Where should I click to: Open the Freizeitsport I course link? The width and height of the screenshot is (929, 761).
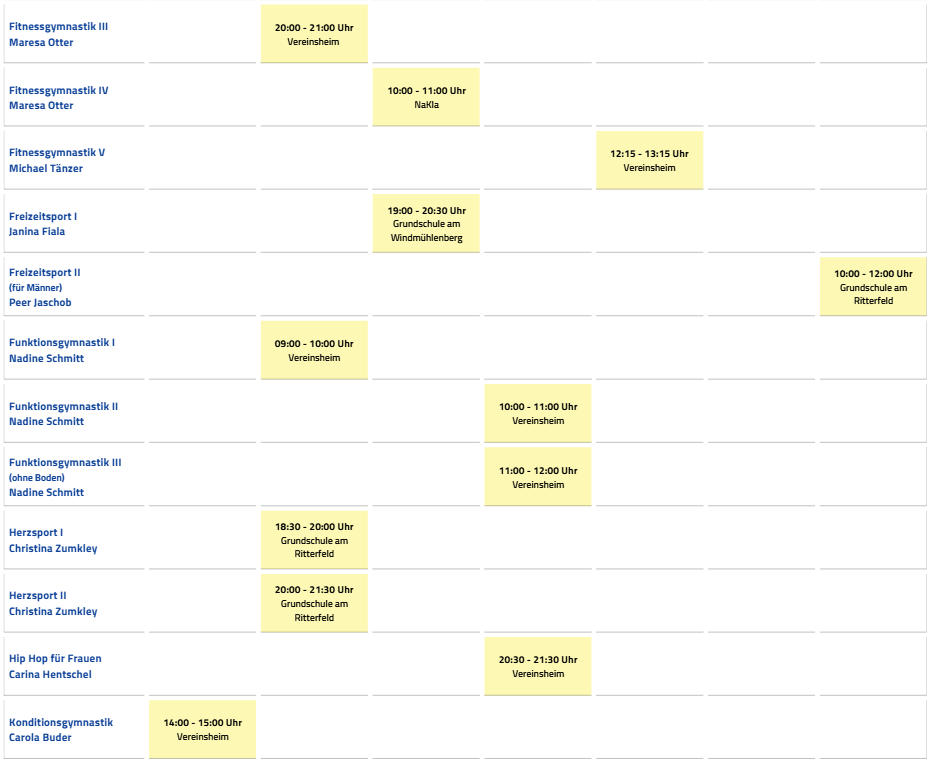click(x=43, y=217)
